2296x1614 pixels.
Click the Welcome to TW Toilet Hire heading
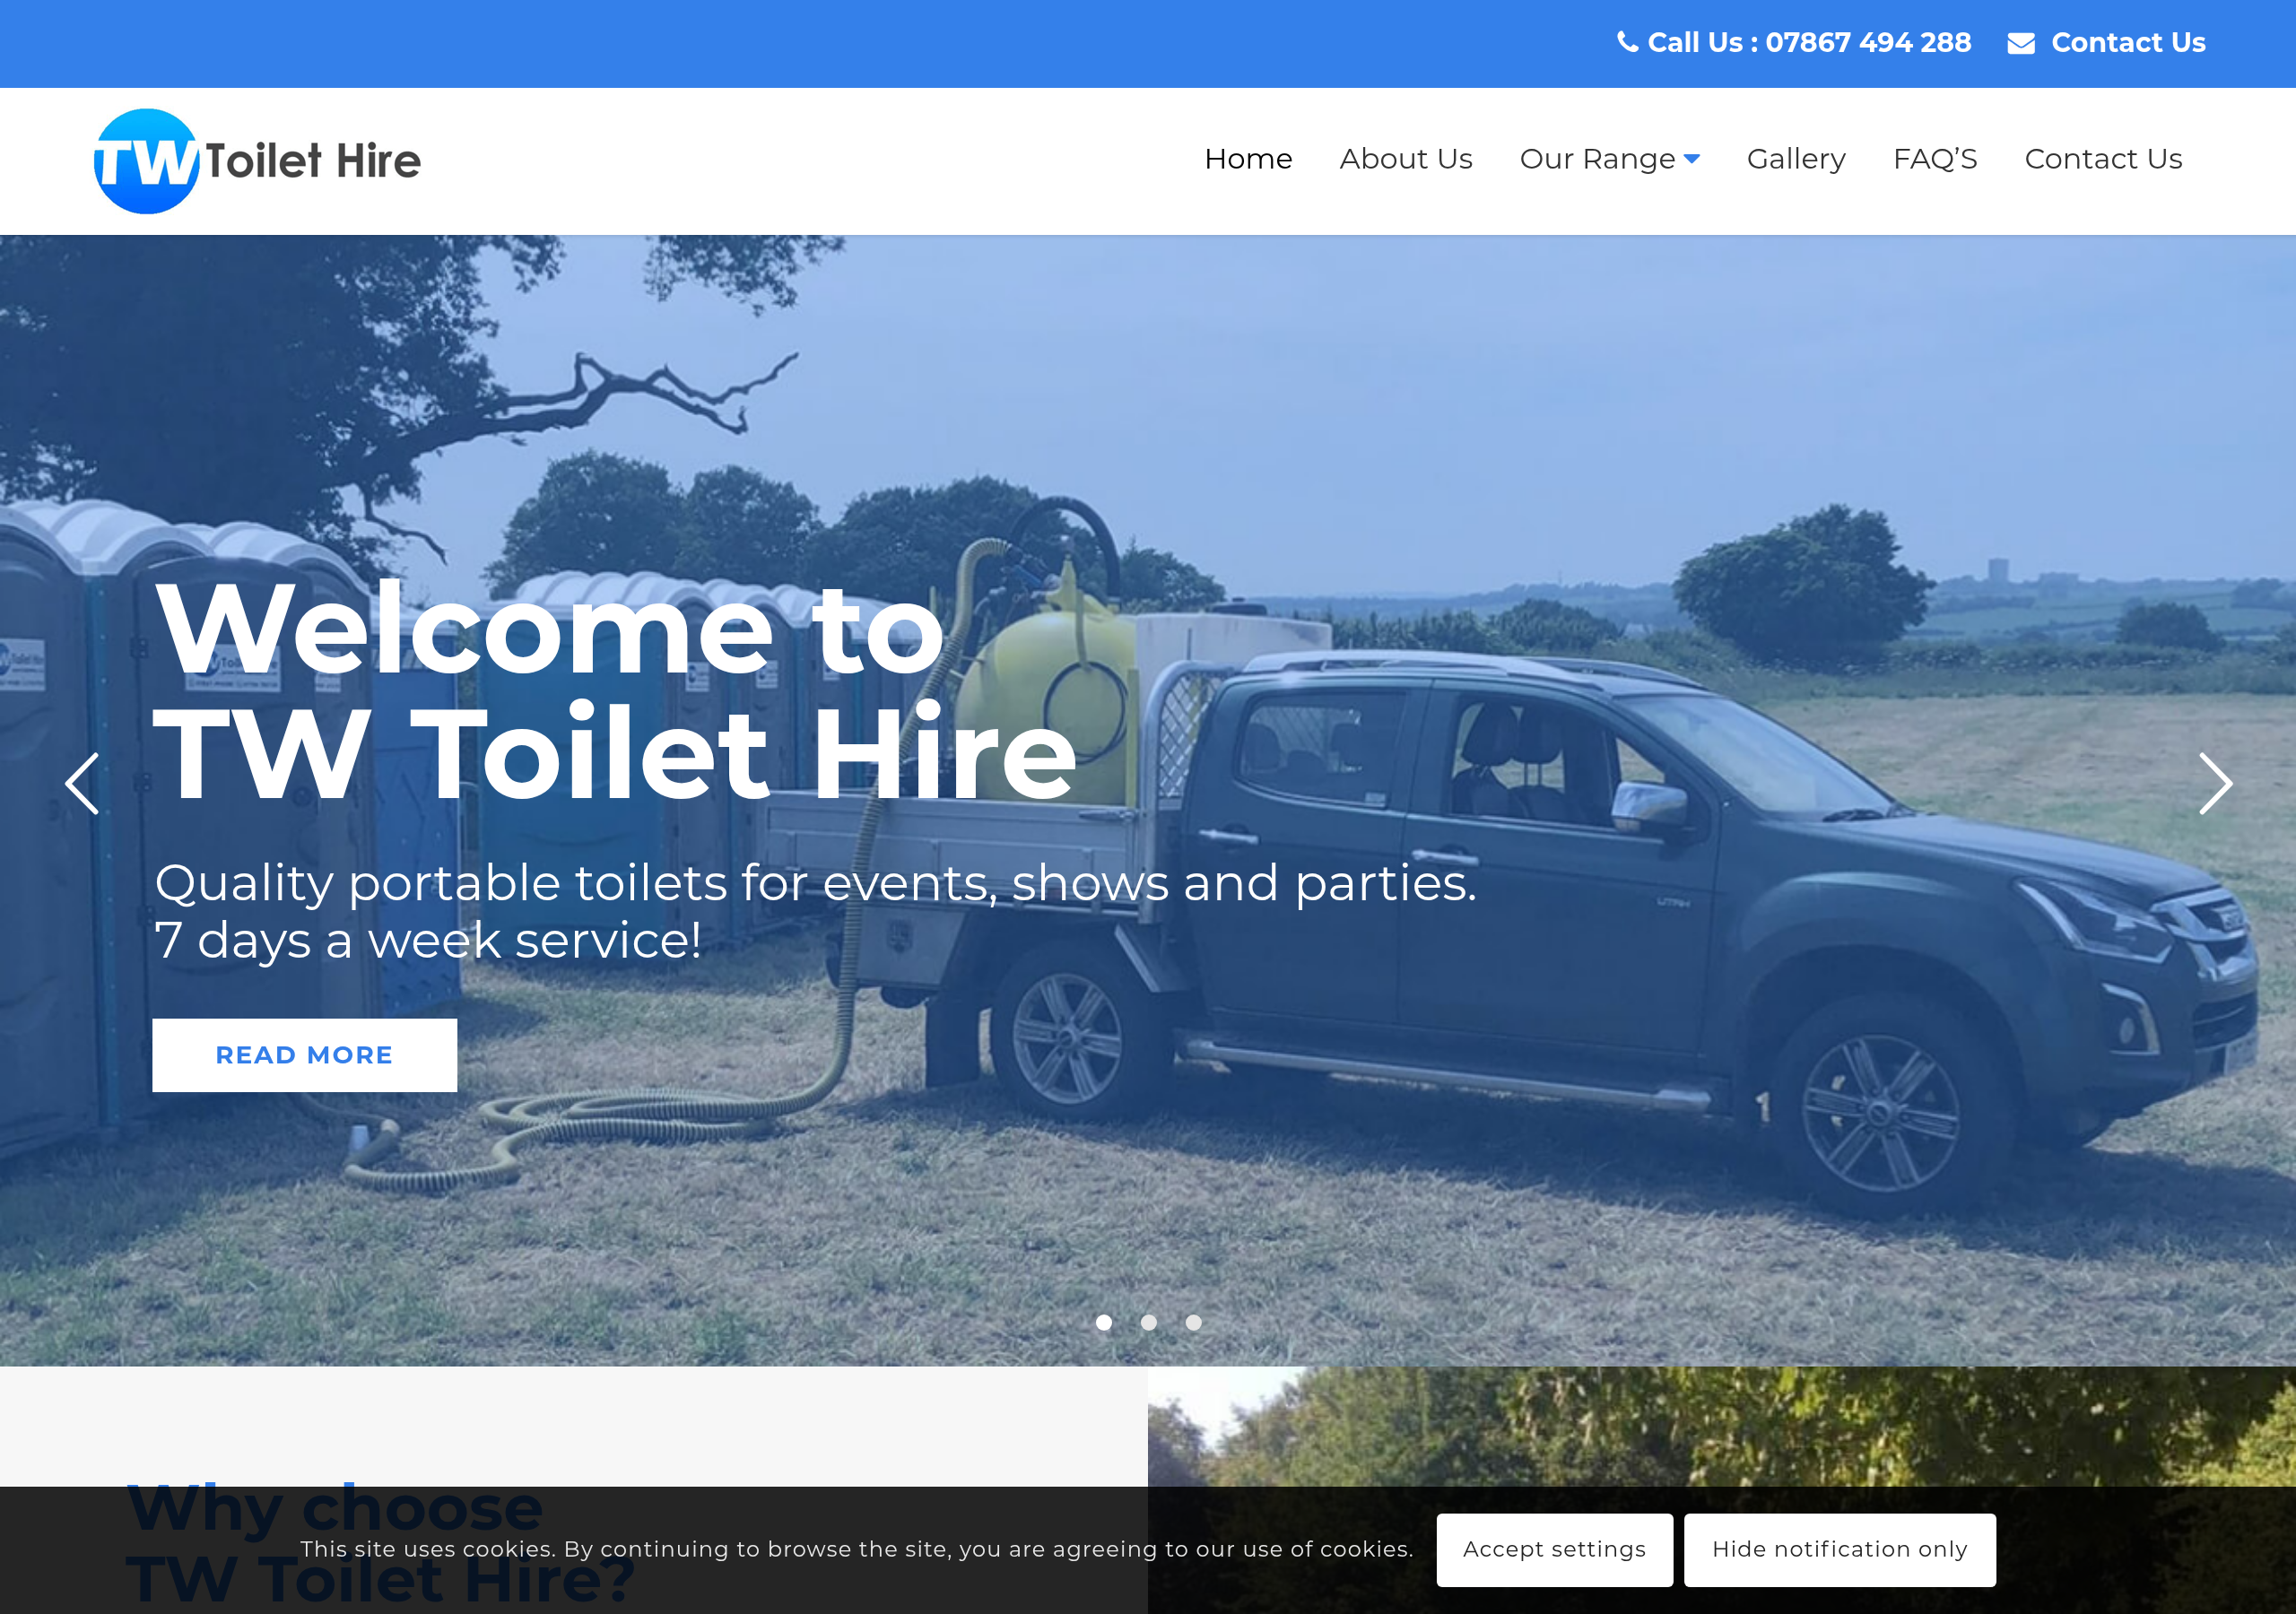point(615,691)
